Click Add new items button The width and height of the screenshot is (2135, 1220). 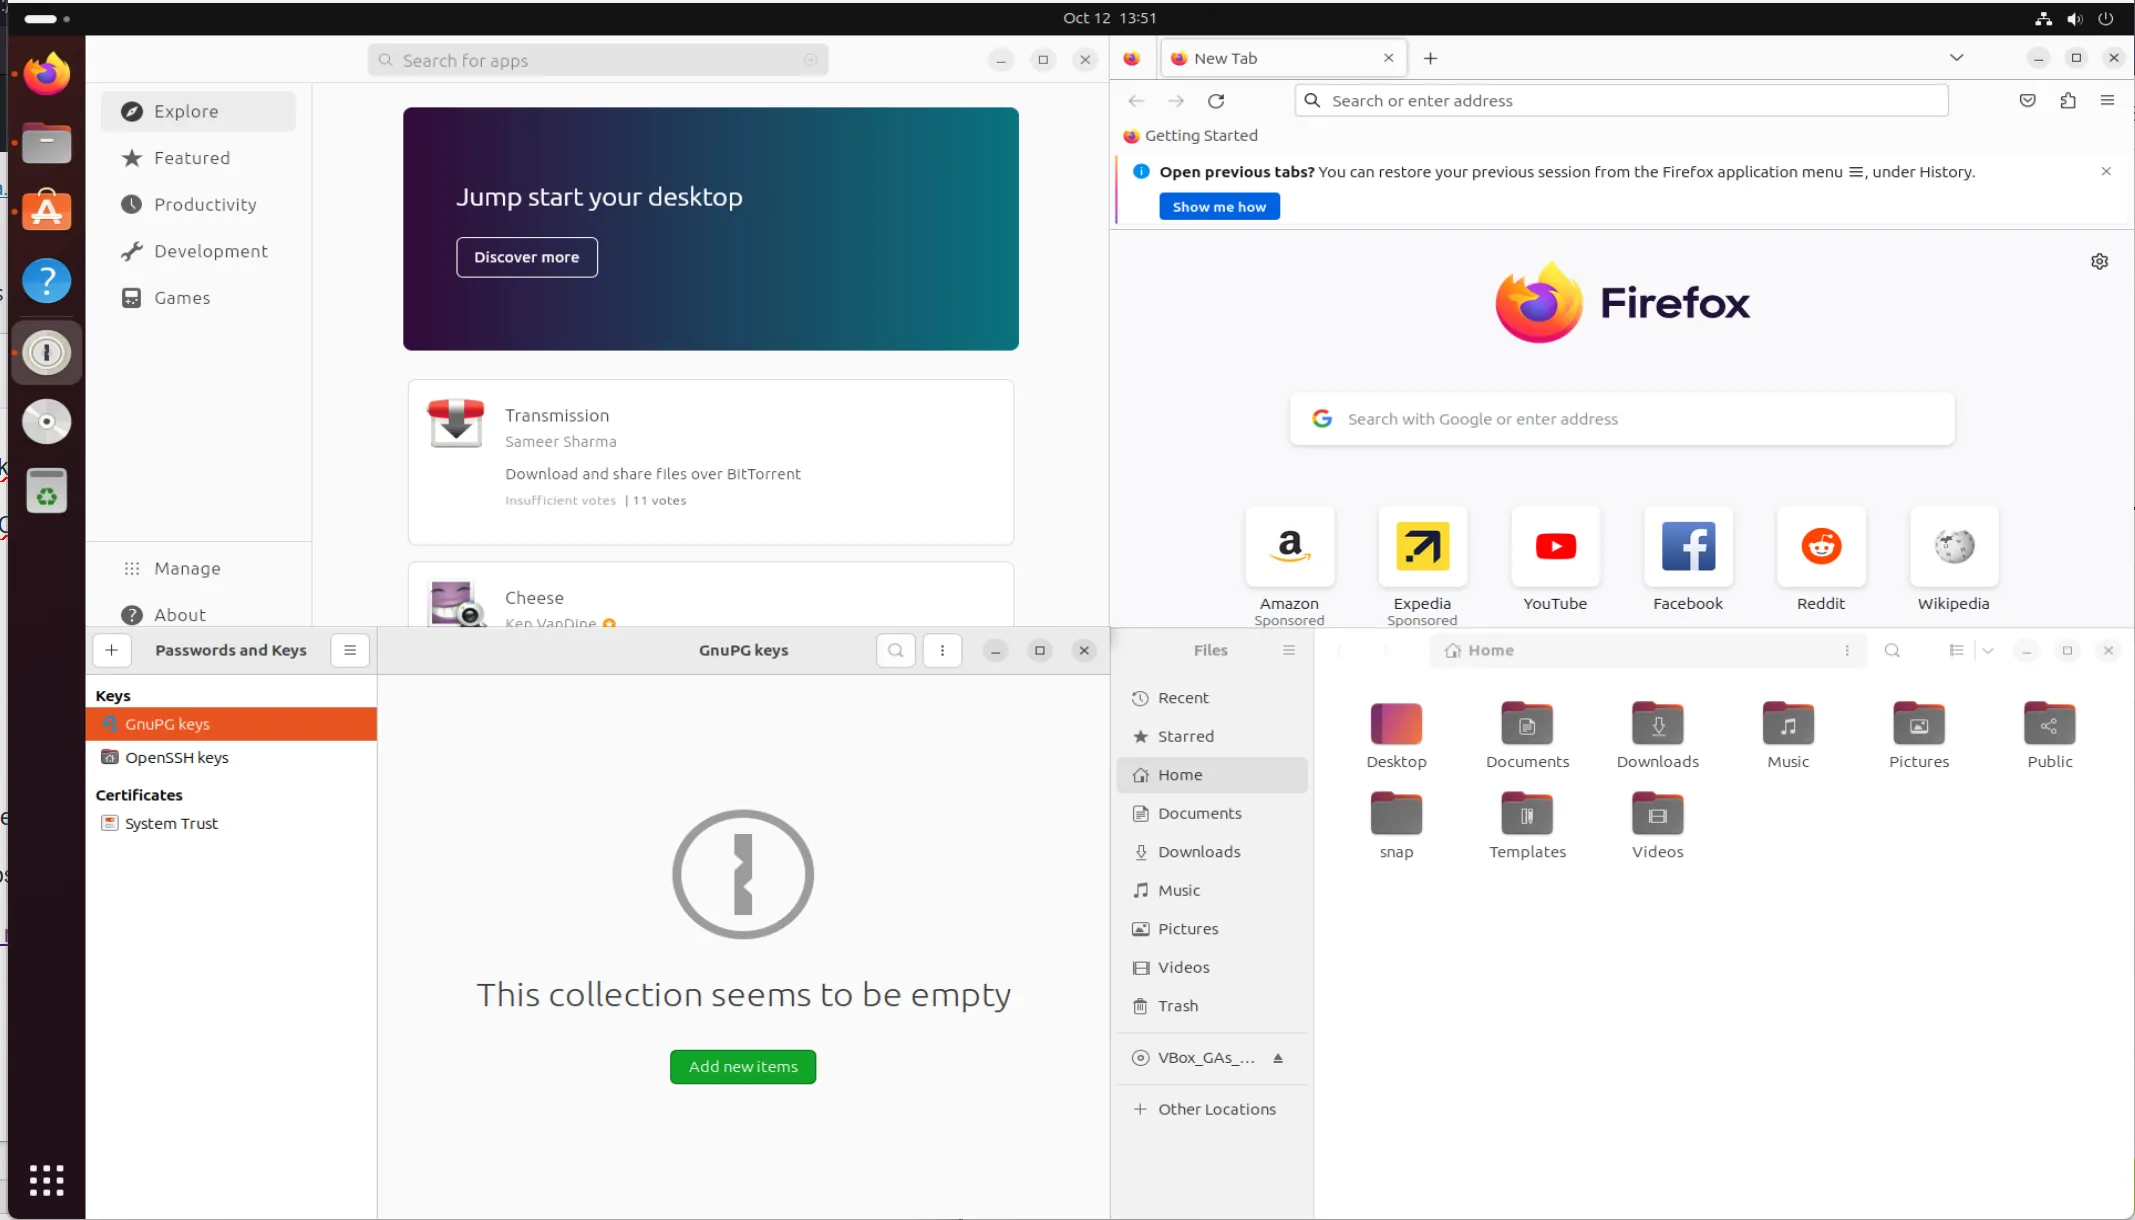tap(741, 1066)
